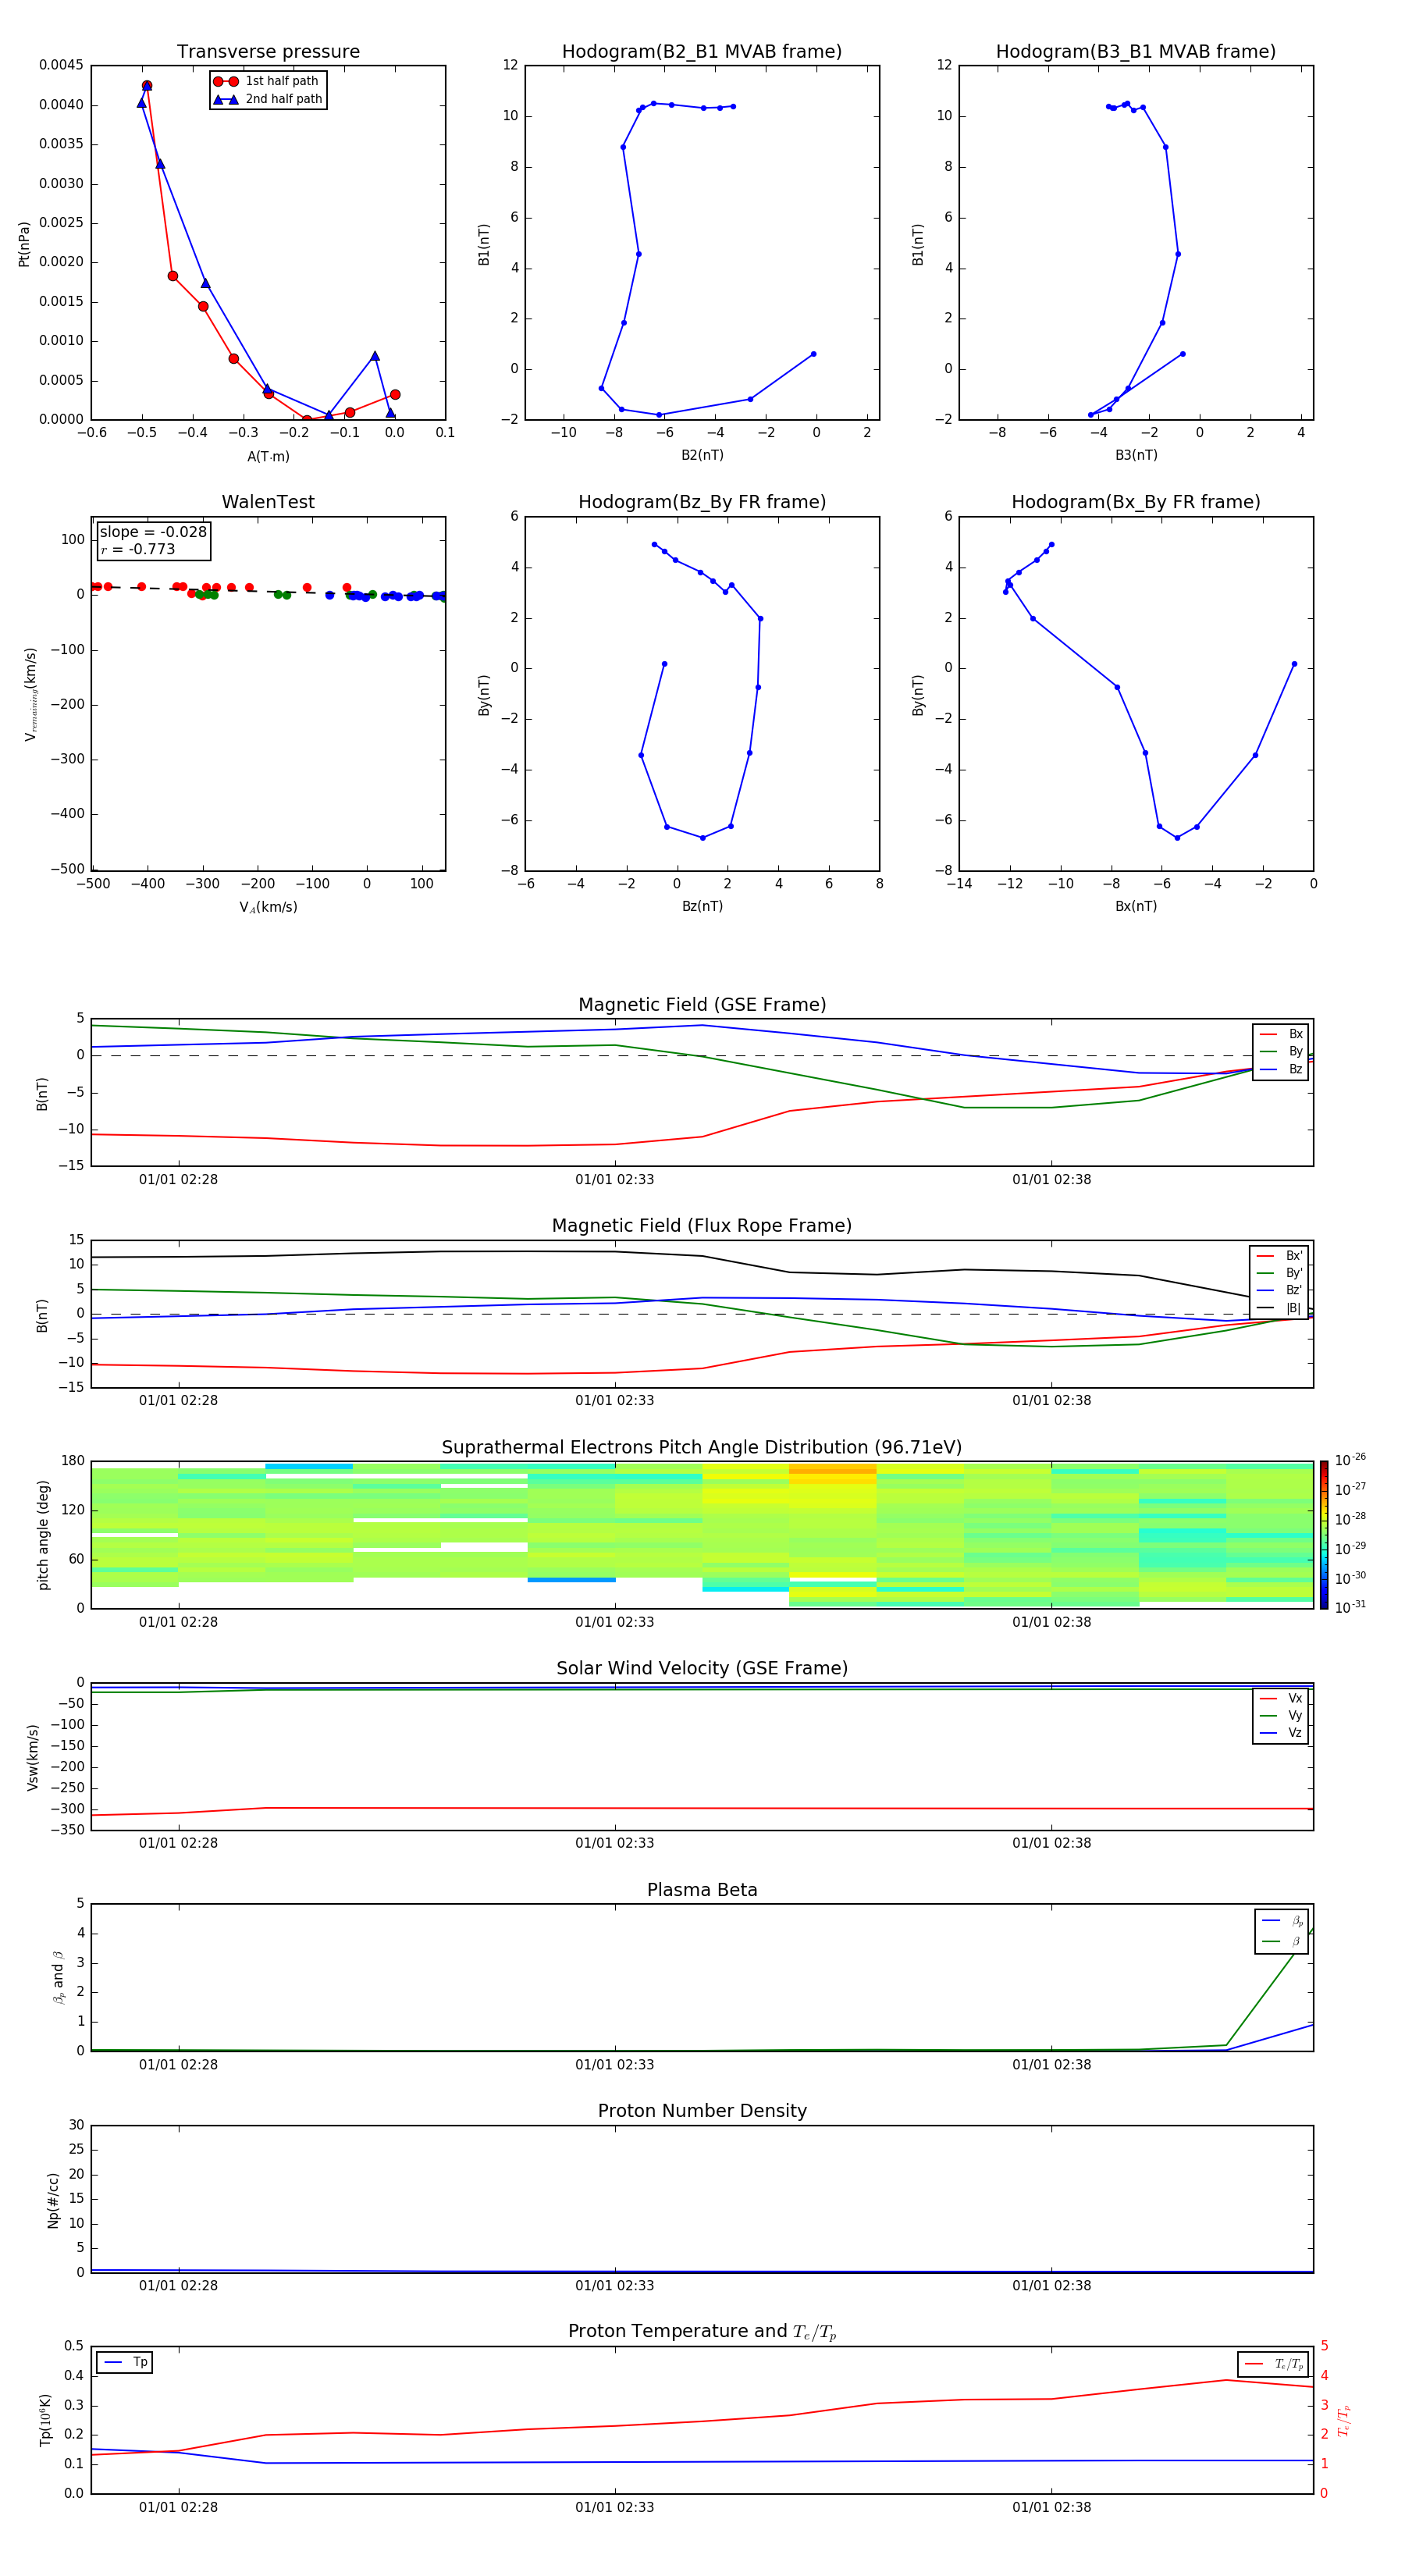Click the 'Pt(nPa)' y-axis label

click(x=24, y=244)
